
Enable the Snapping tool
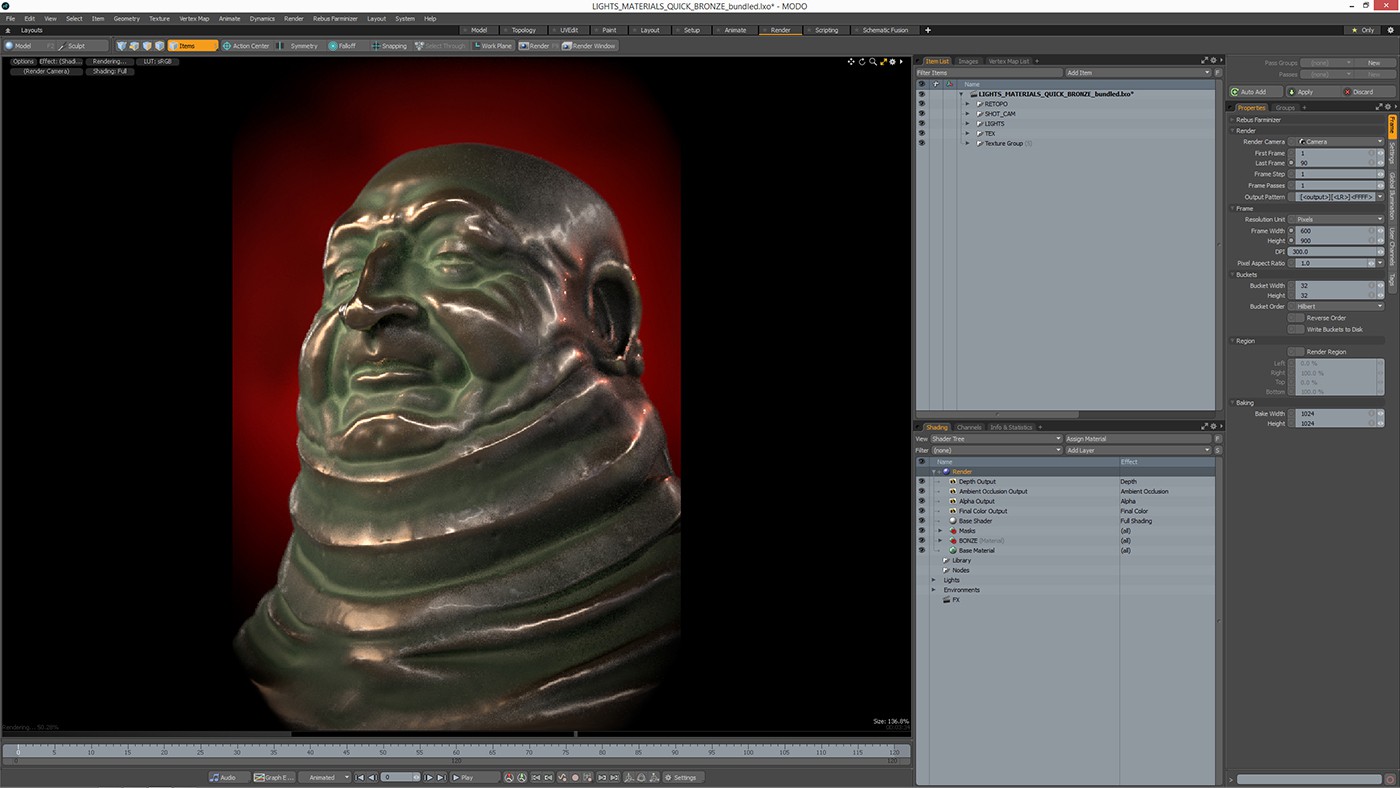pos(390,46)
